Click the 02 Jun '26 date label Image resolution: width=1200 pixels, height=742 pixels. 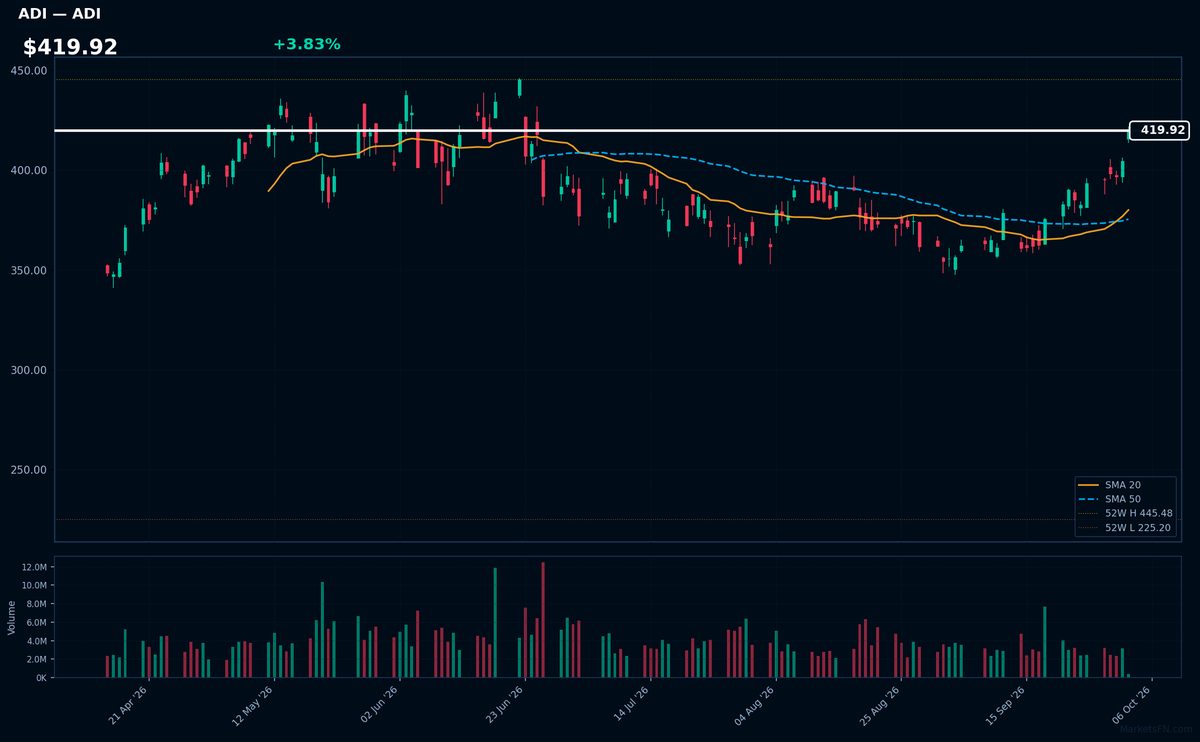(380, 704)
